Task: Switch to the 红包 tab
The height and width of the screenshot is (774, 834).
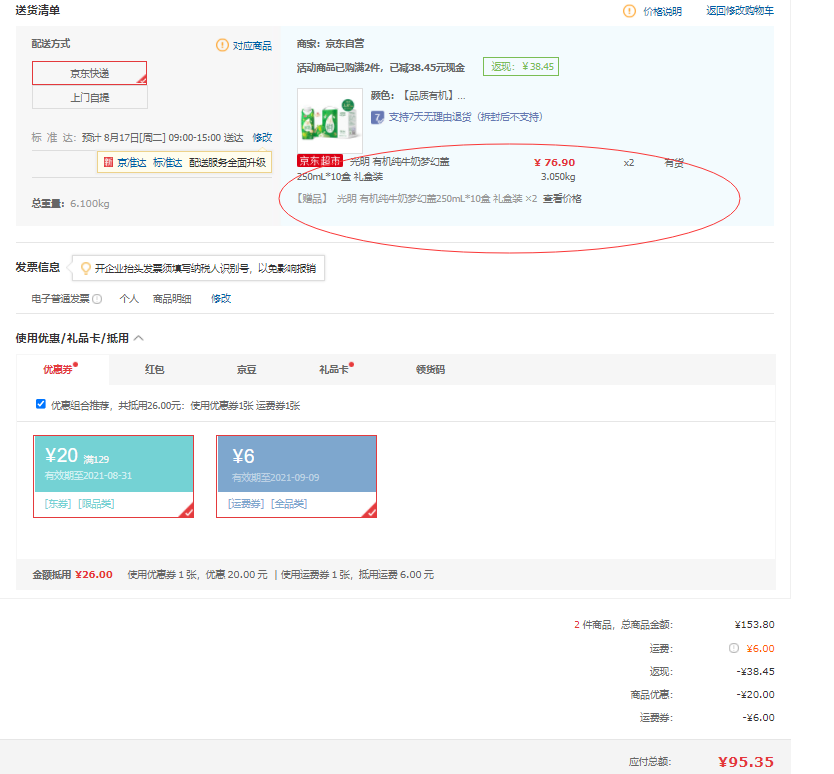Action: tap(154, 369)
